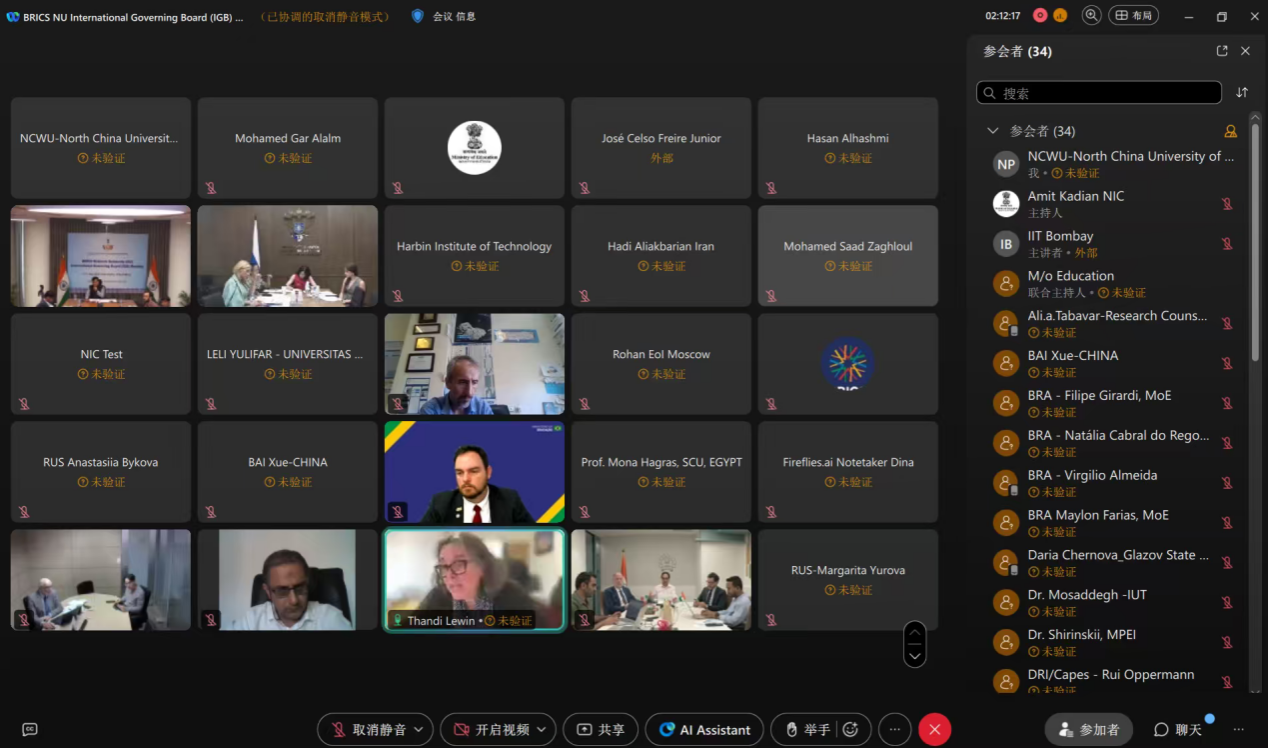The width and height of the screenshot is (1268, 748).
Task: Select Hadi Aliakbarian Iran video tile
Action: pyautogui.click(x=661, y=256)
